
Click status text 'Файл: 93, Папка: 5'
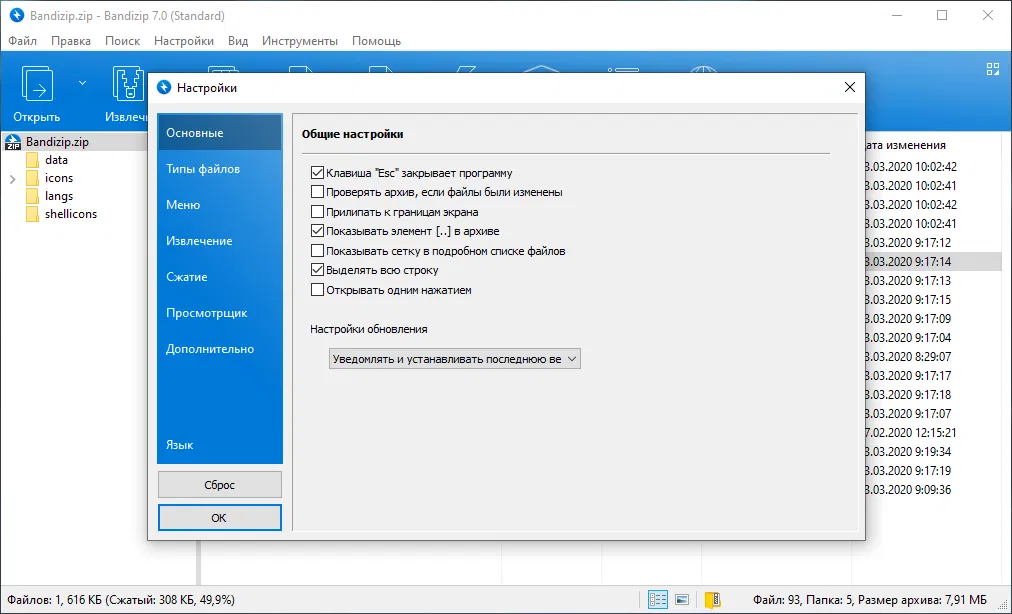point(803,600)
